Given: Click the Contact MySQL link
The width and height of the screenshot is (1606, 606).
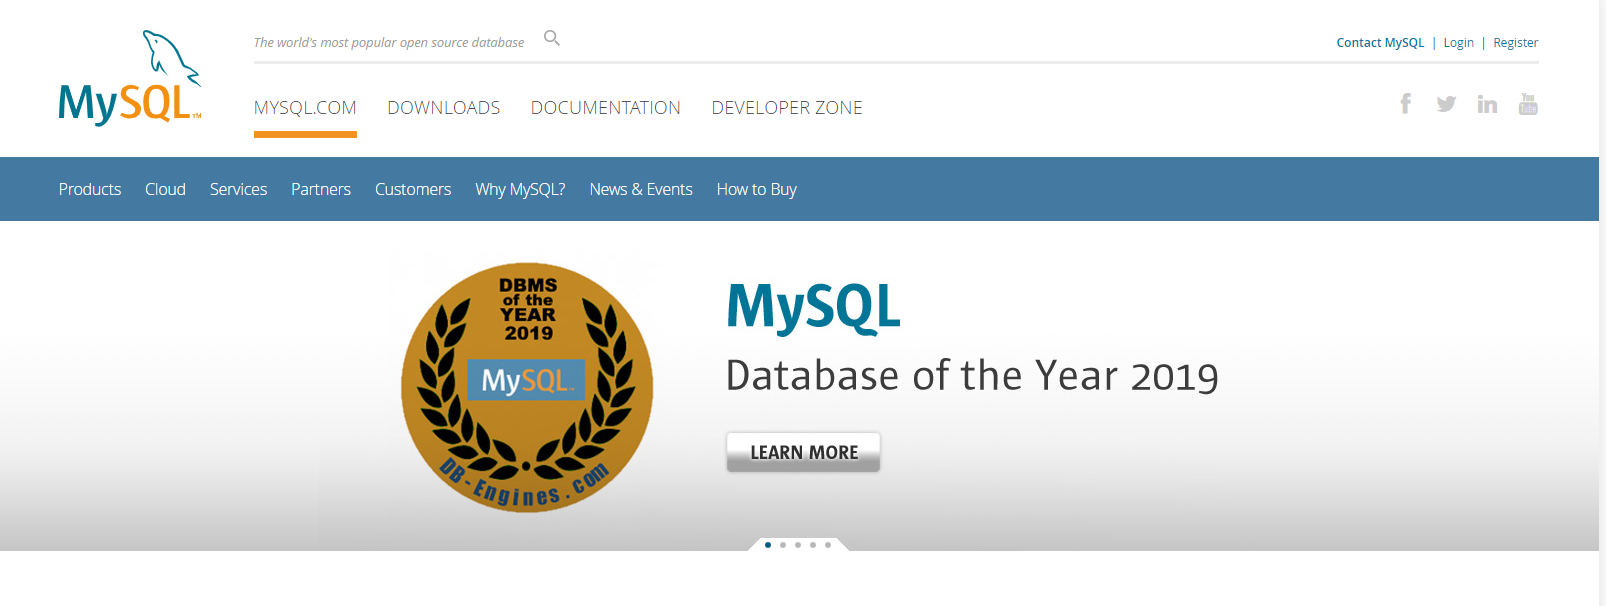Looking at the screenshot, I should (x=1380, y=43).
